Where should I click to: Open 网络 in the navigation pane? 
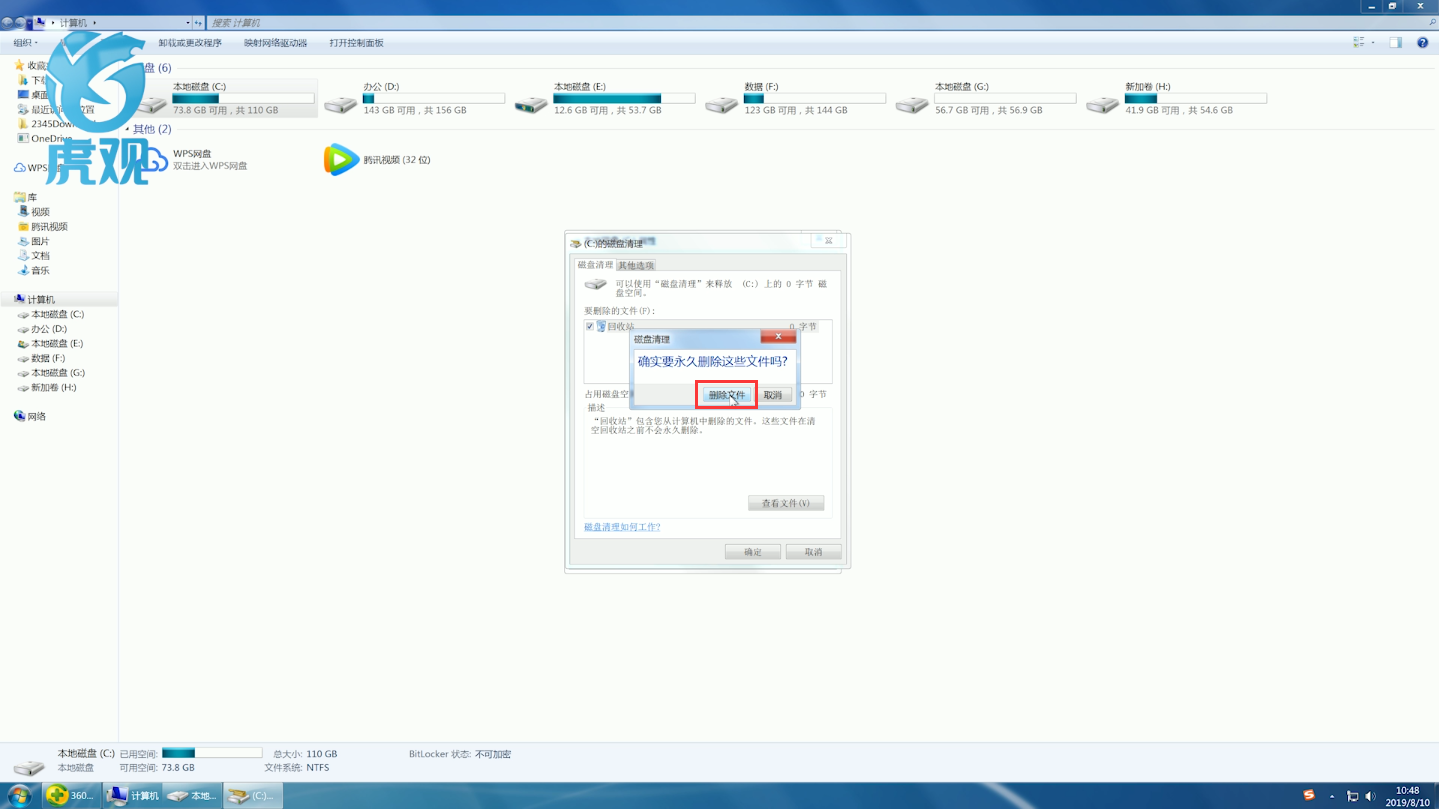pos(30,416)
